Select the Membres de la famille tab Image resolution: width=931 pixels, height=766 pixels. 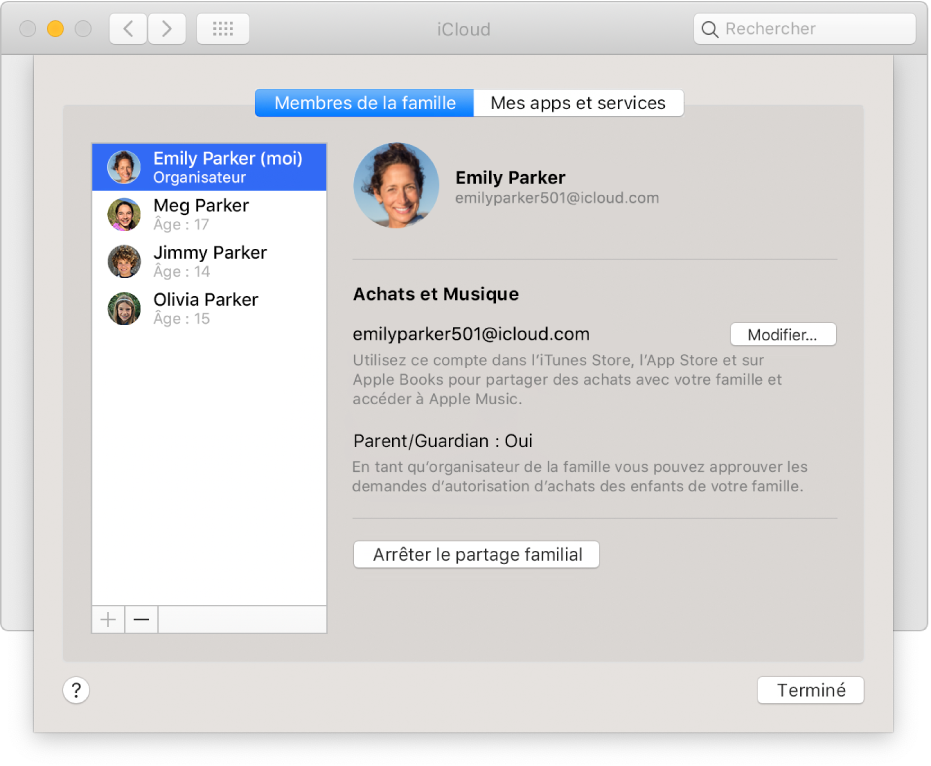tap(363, 103)
